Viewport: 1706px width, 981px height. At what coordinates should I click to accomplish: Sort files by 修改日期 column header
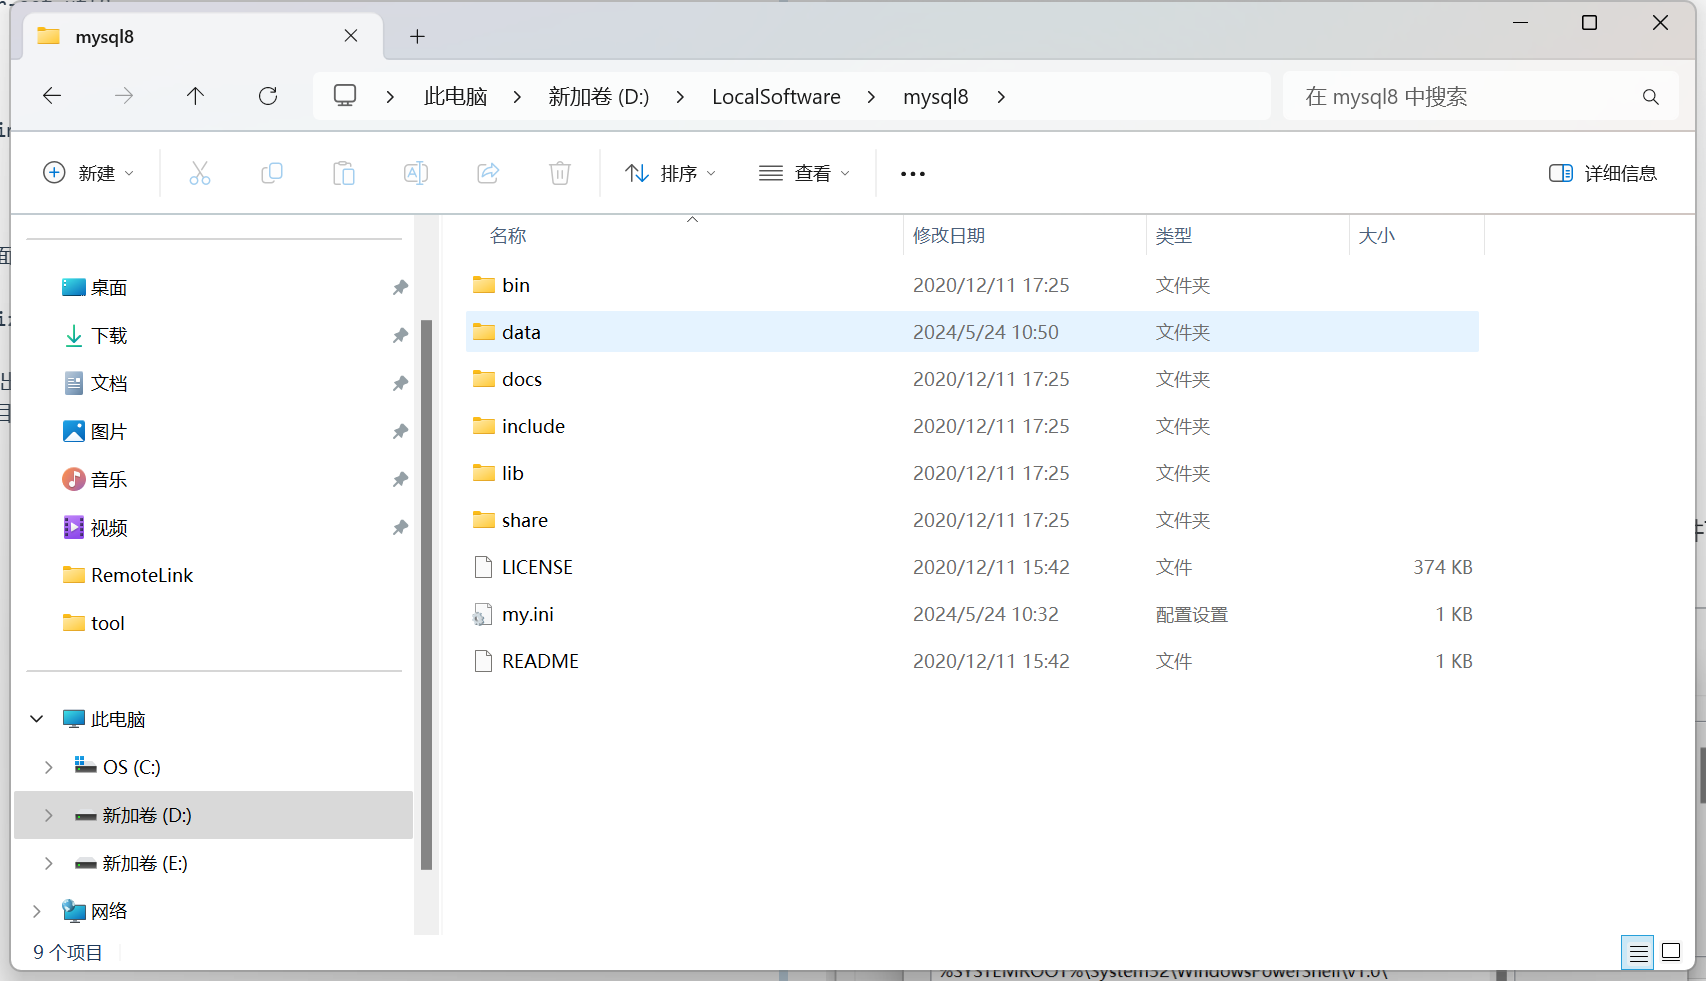949,236
